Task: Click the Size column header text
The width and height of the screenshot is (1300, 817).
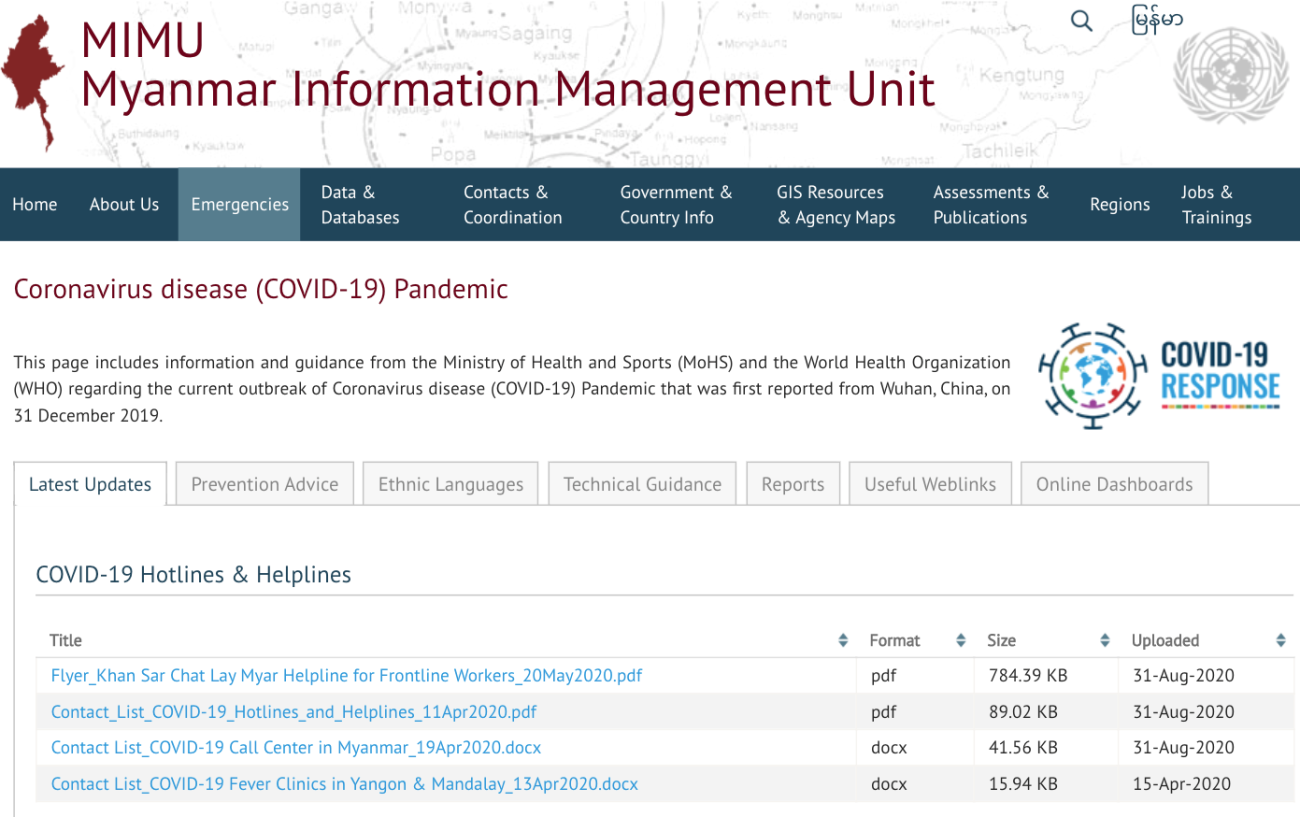Action: click(x=1002, y=640)
